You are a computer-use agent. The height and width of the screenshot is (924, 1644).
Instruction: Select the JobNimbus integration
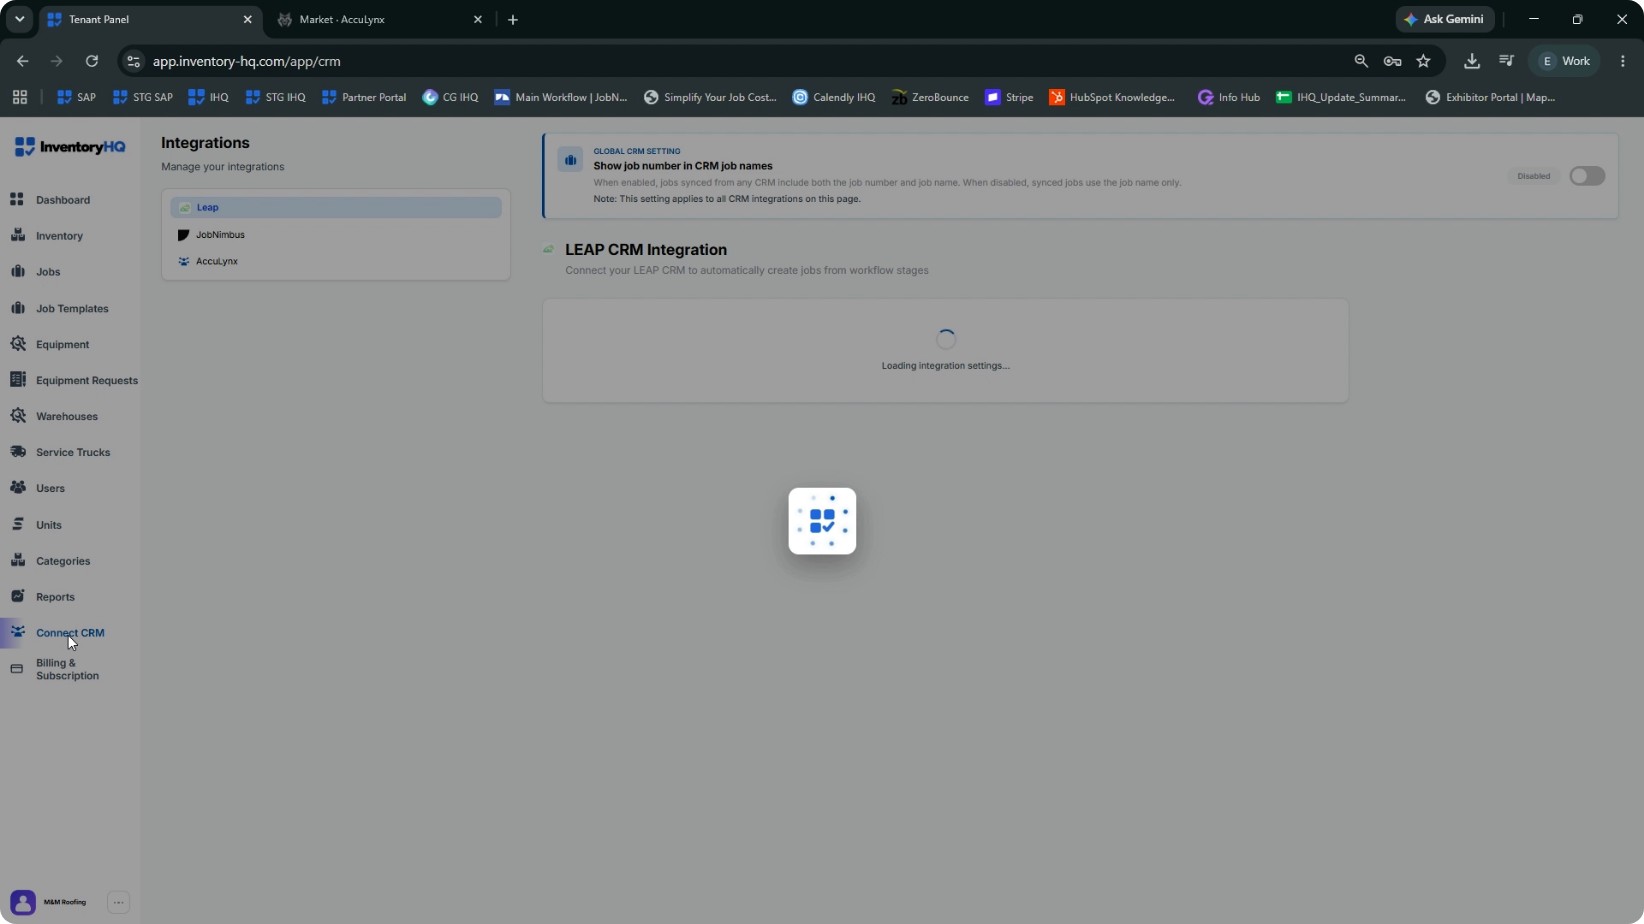tap(336, 235)
